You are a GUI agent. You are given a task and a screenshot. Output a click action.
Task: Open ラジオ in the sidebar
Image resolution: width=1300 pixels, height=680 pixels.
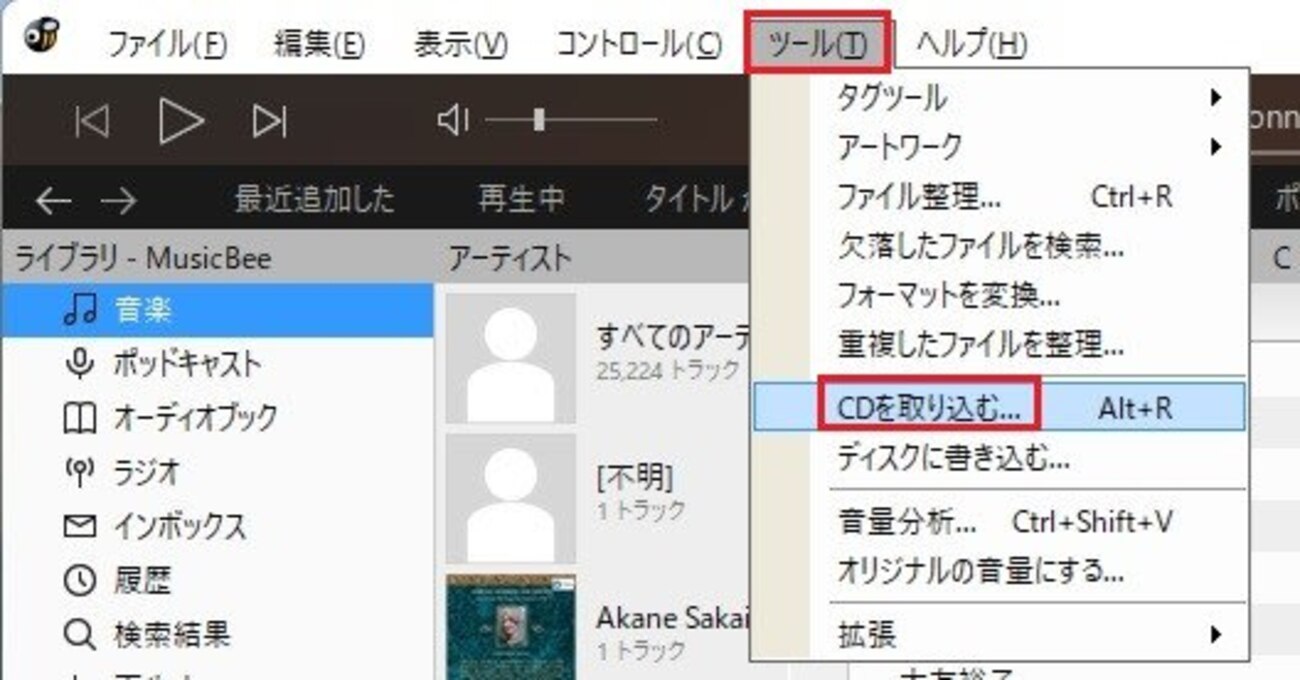pyautogui.click(x=217, y=472)
